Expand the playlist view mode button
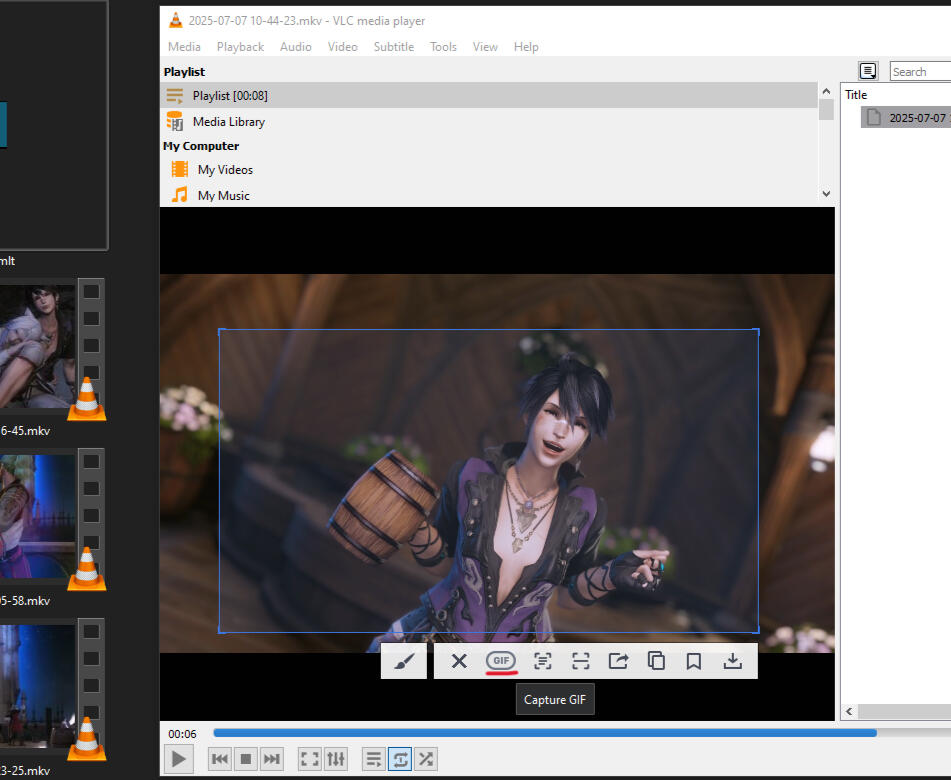 coord(868,71)
